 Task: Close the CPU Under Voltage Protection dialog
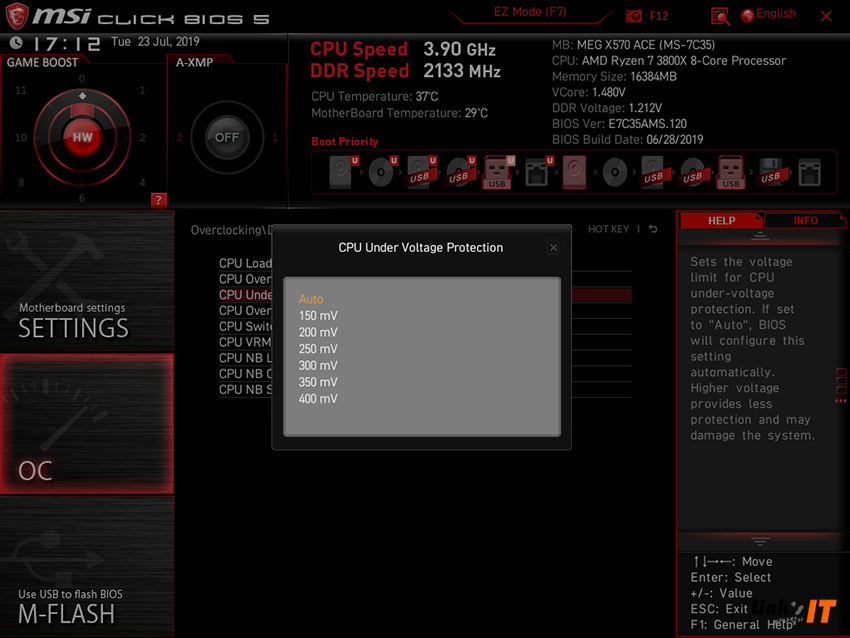[x=553, y=248]
